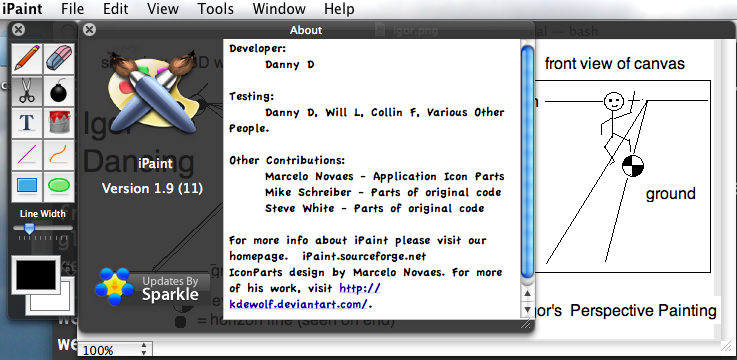The width and height of the screenshot is (737, 360).
Task: Open the Help menu
Action: pyautogui.click(x=339, y=8)
